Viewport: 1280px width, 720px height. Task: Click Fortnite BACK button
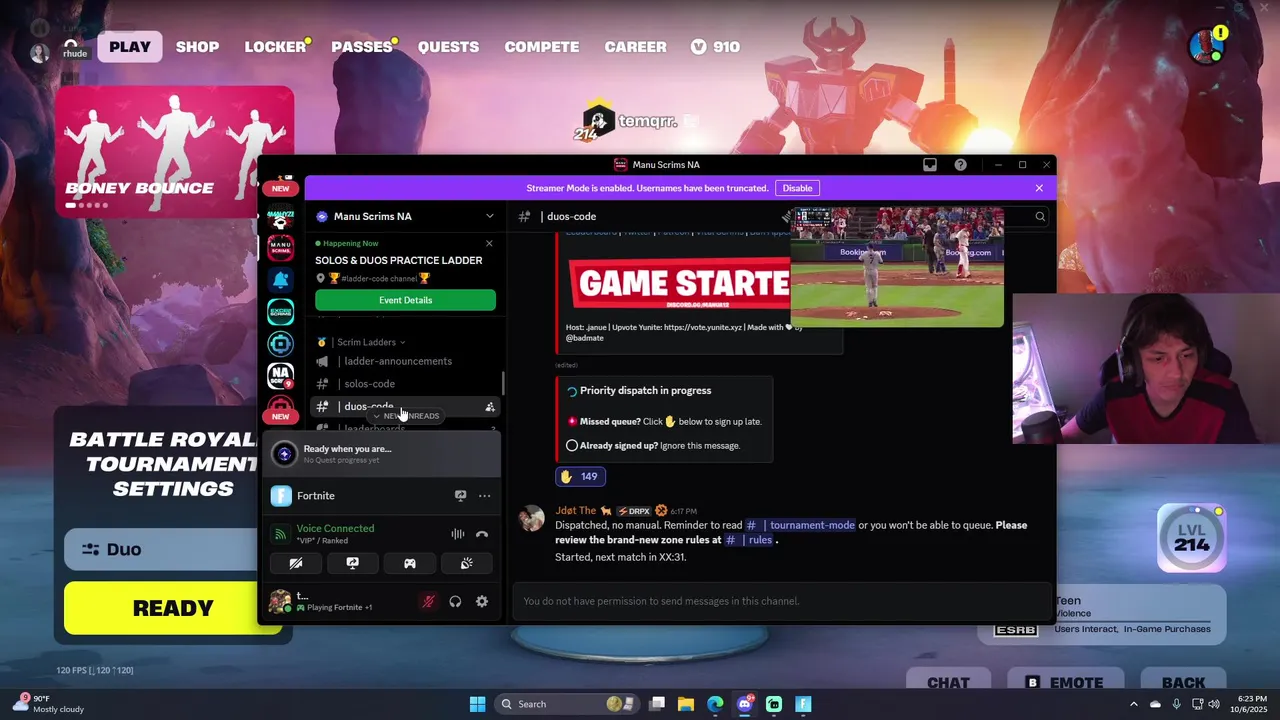point(1183,682)
